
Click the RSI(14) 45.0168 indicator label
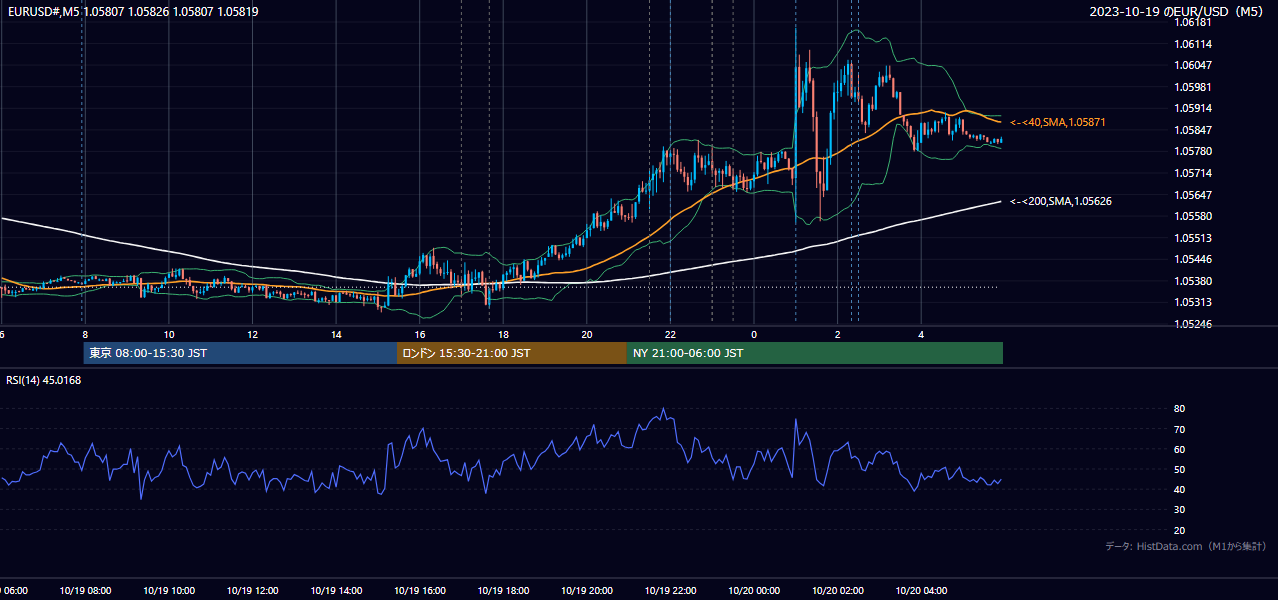tap(44, 380)
